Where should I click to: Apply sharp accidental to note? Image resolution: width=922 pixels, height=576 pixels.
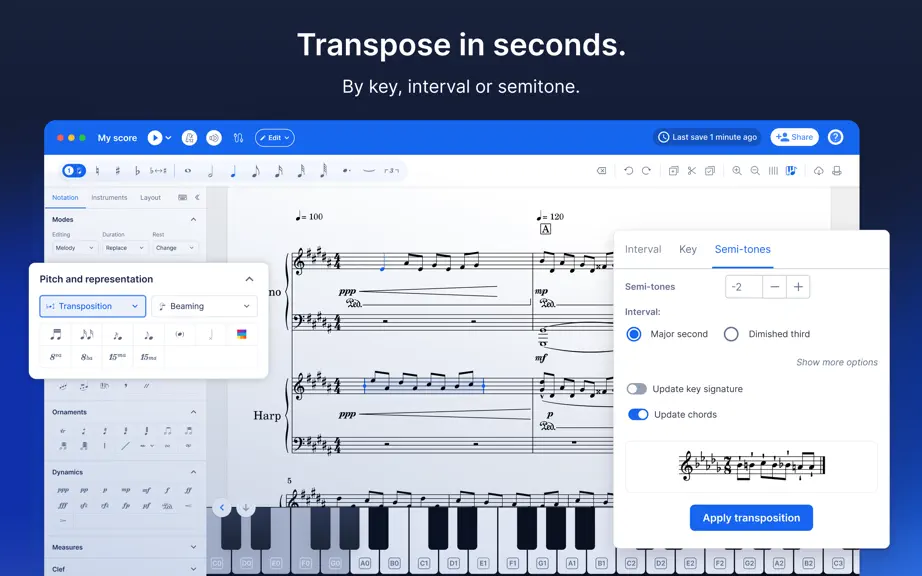point(118,170)
